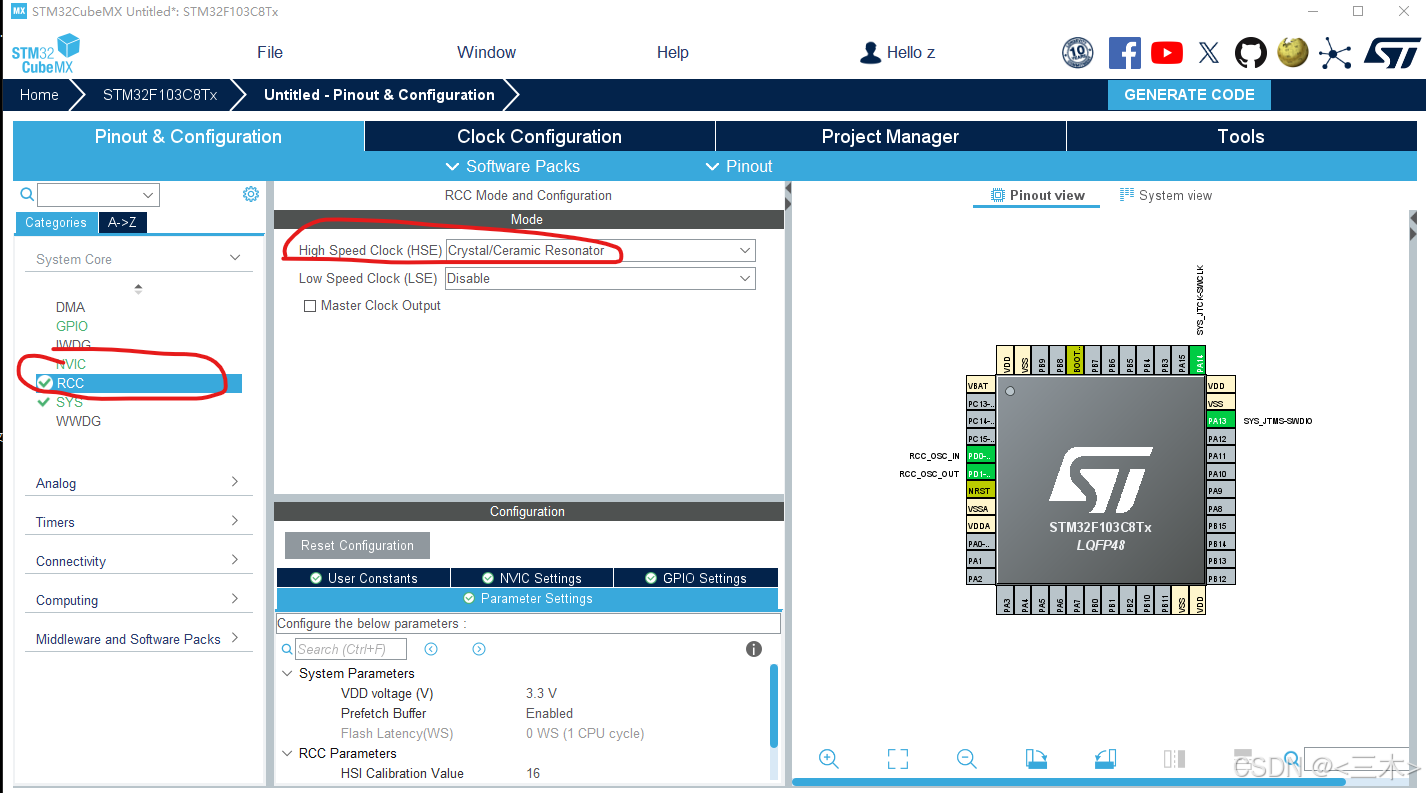Open the File menu
Image resolution: width=1426 pixels, height=793 pixels.
tap(270, 52)
